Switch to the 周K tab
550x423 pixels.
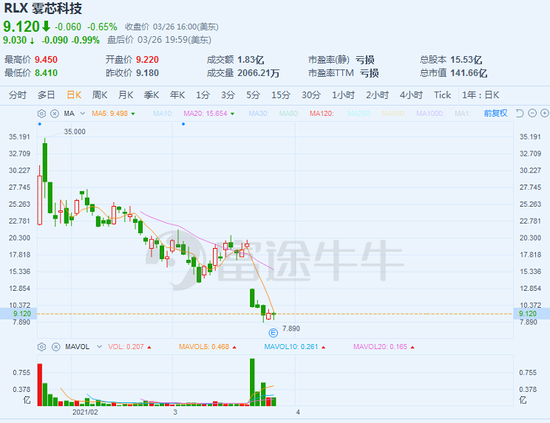point(99,95)
